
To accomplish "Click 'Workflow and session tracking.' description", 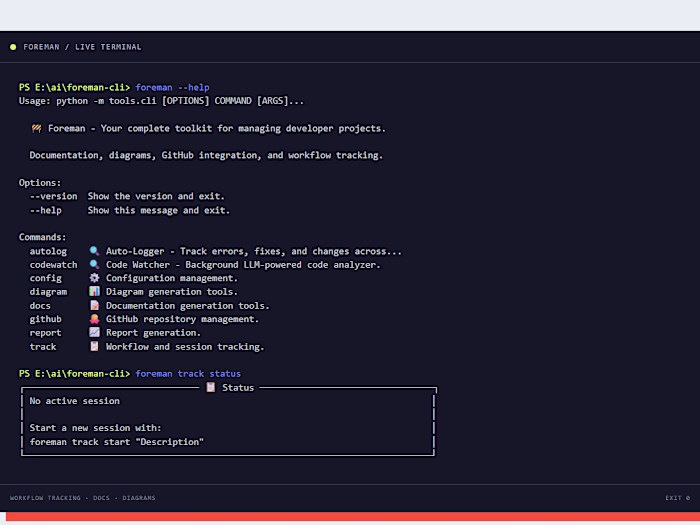I will pos(185,346).
